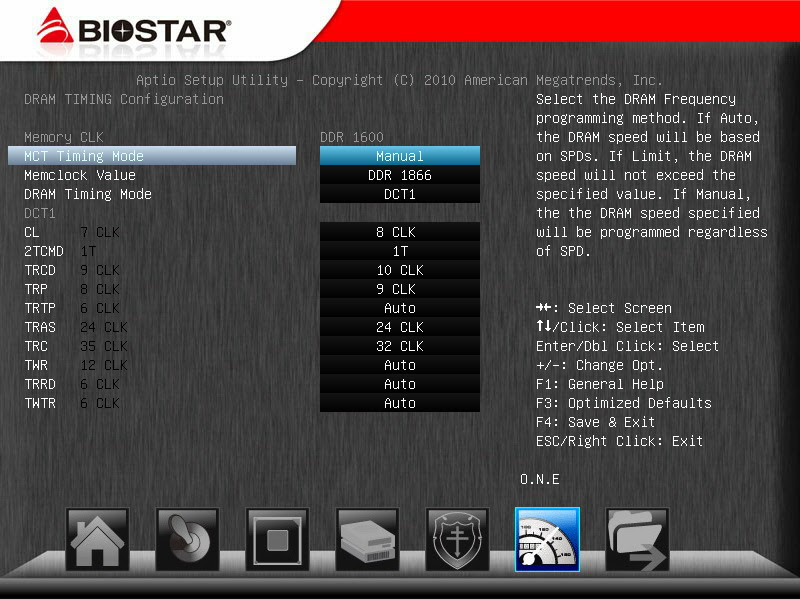Click the DDR 1600 memory clock value
The width and height of the screenshot is (800, 600).
tap(352, 137)
